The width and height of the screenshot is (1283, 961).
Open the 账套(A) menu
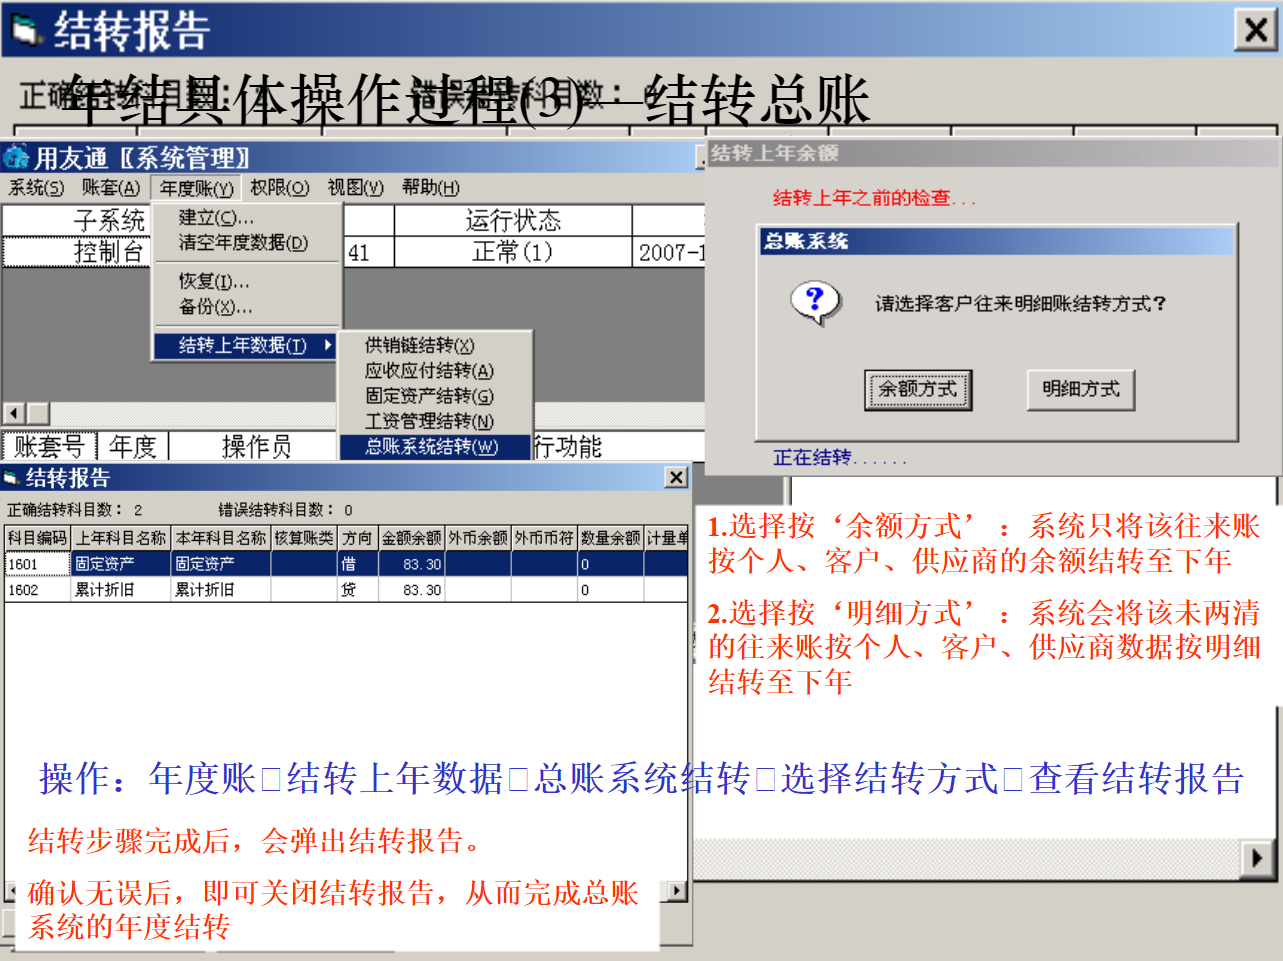[x=111, y=188]
